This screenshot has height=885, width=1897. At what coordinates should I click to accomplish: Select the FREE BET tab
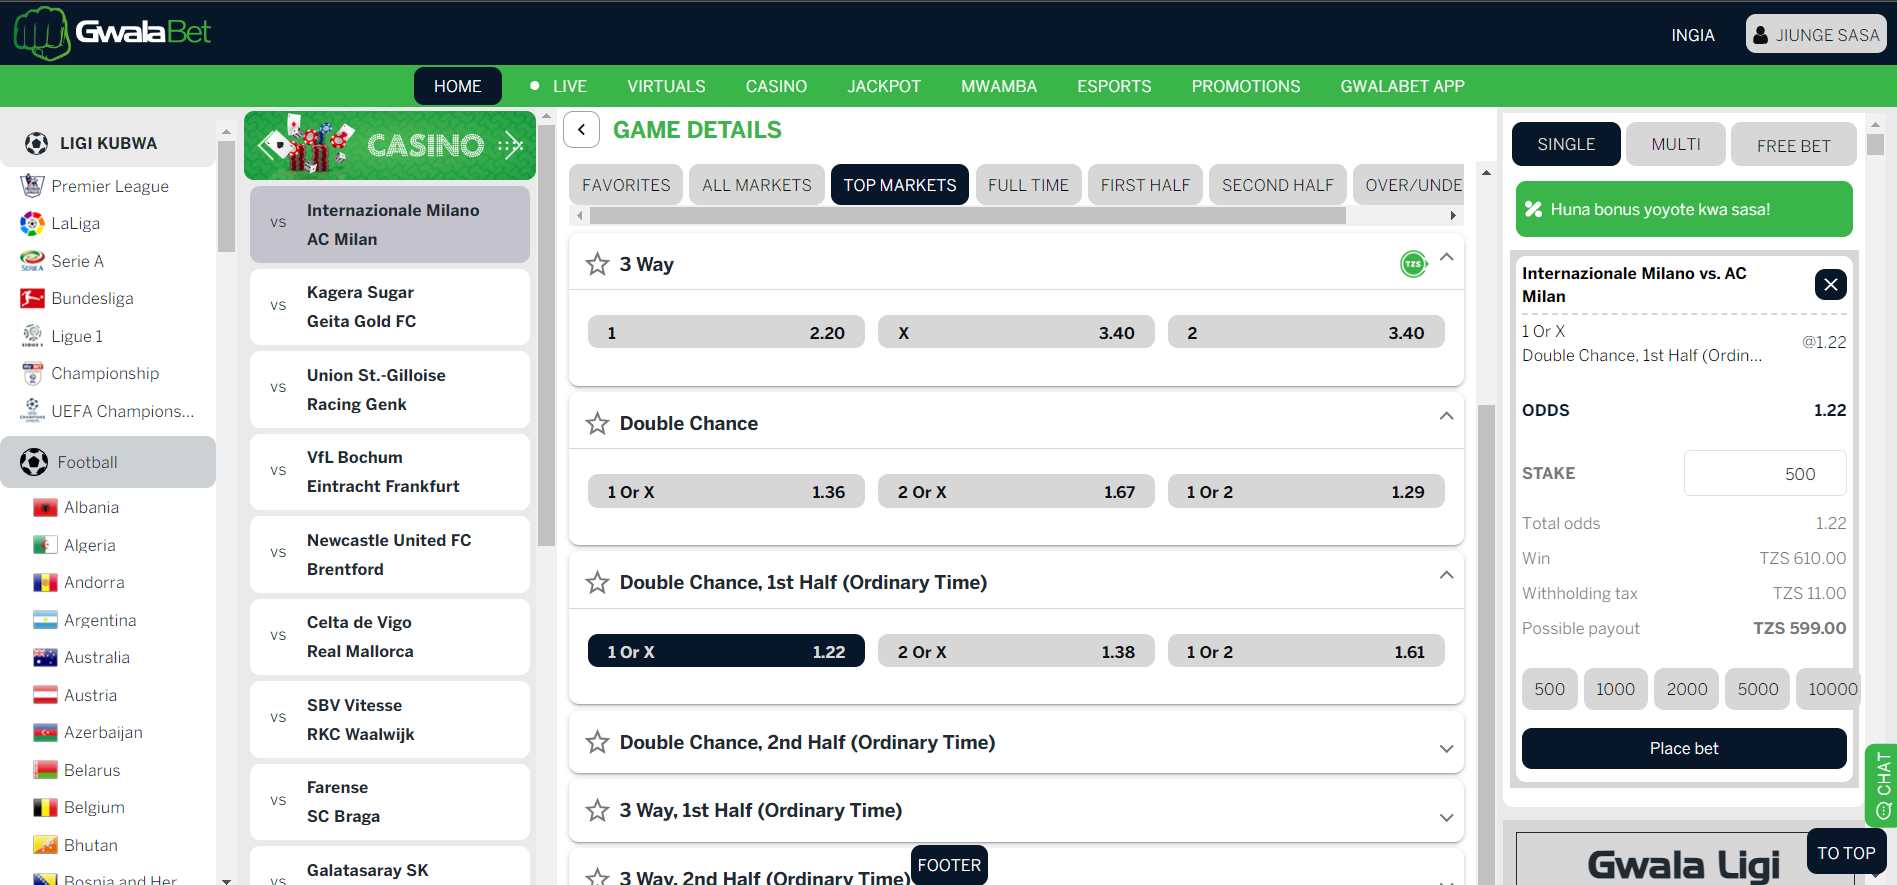1794,145
